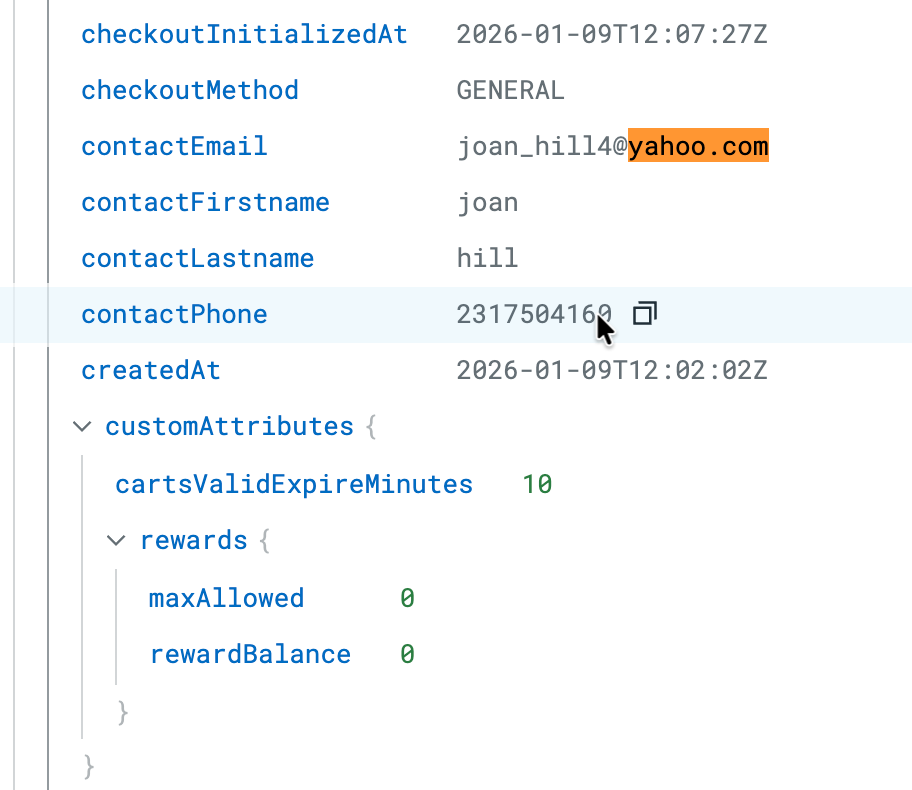912x790 pixels.
Task: Click the contactFirstname key
Action: (205, 202)
